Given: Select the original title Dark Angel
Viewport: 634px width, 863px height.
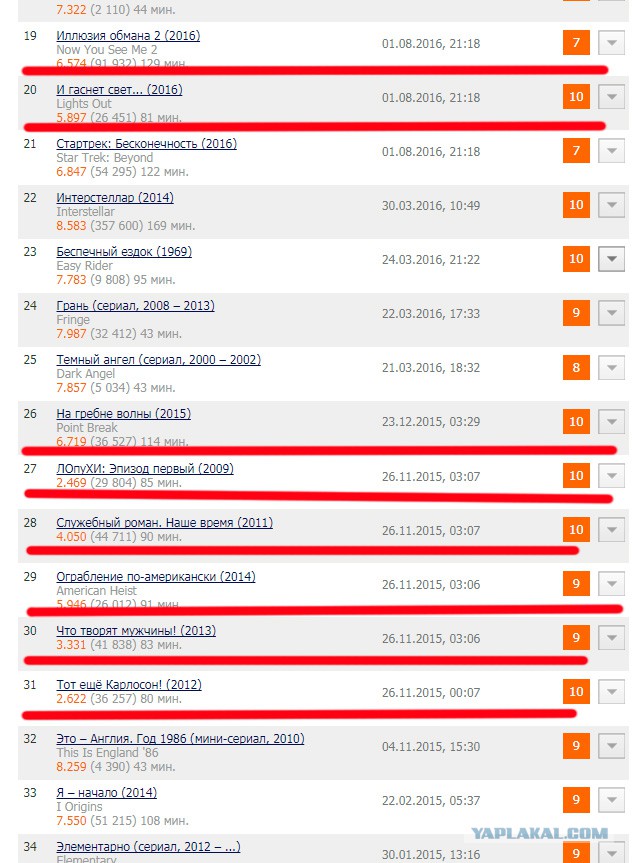Looking at the screenshot, I should click(85, 373).
